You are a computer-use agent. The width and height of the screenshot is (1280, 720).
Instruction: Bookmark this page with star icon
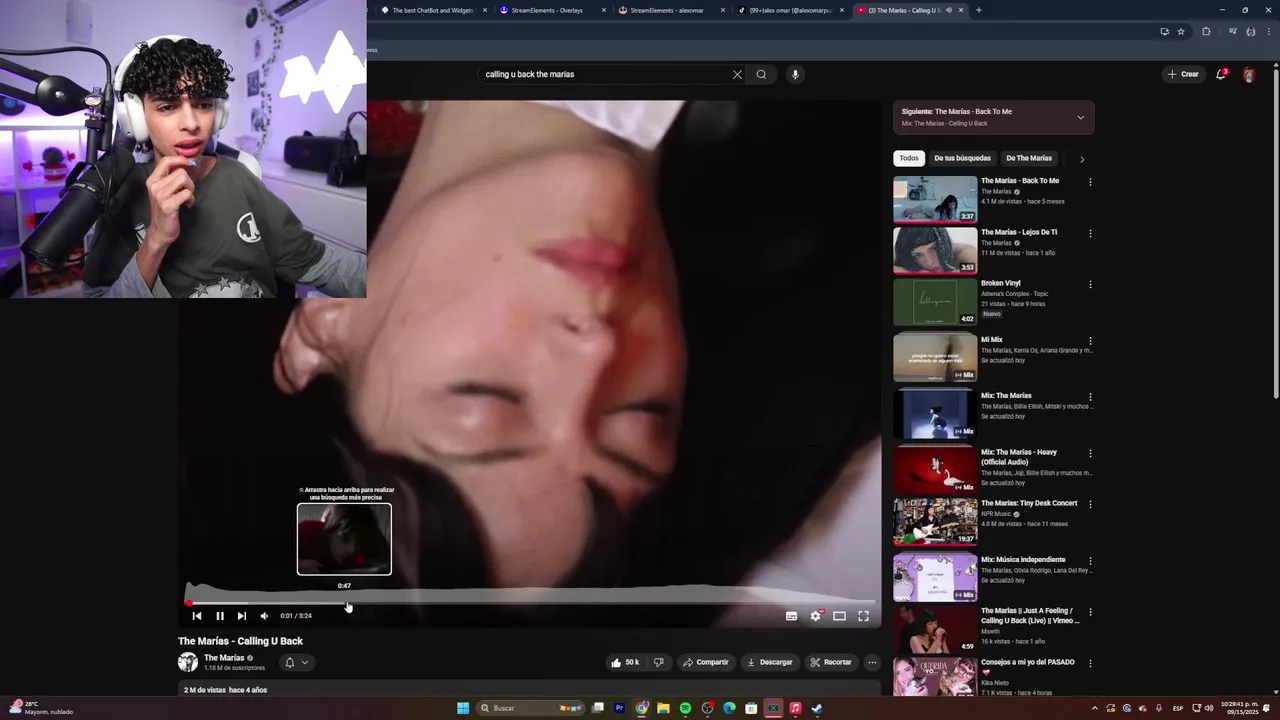(1181, 31)
